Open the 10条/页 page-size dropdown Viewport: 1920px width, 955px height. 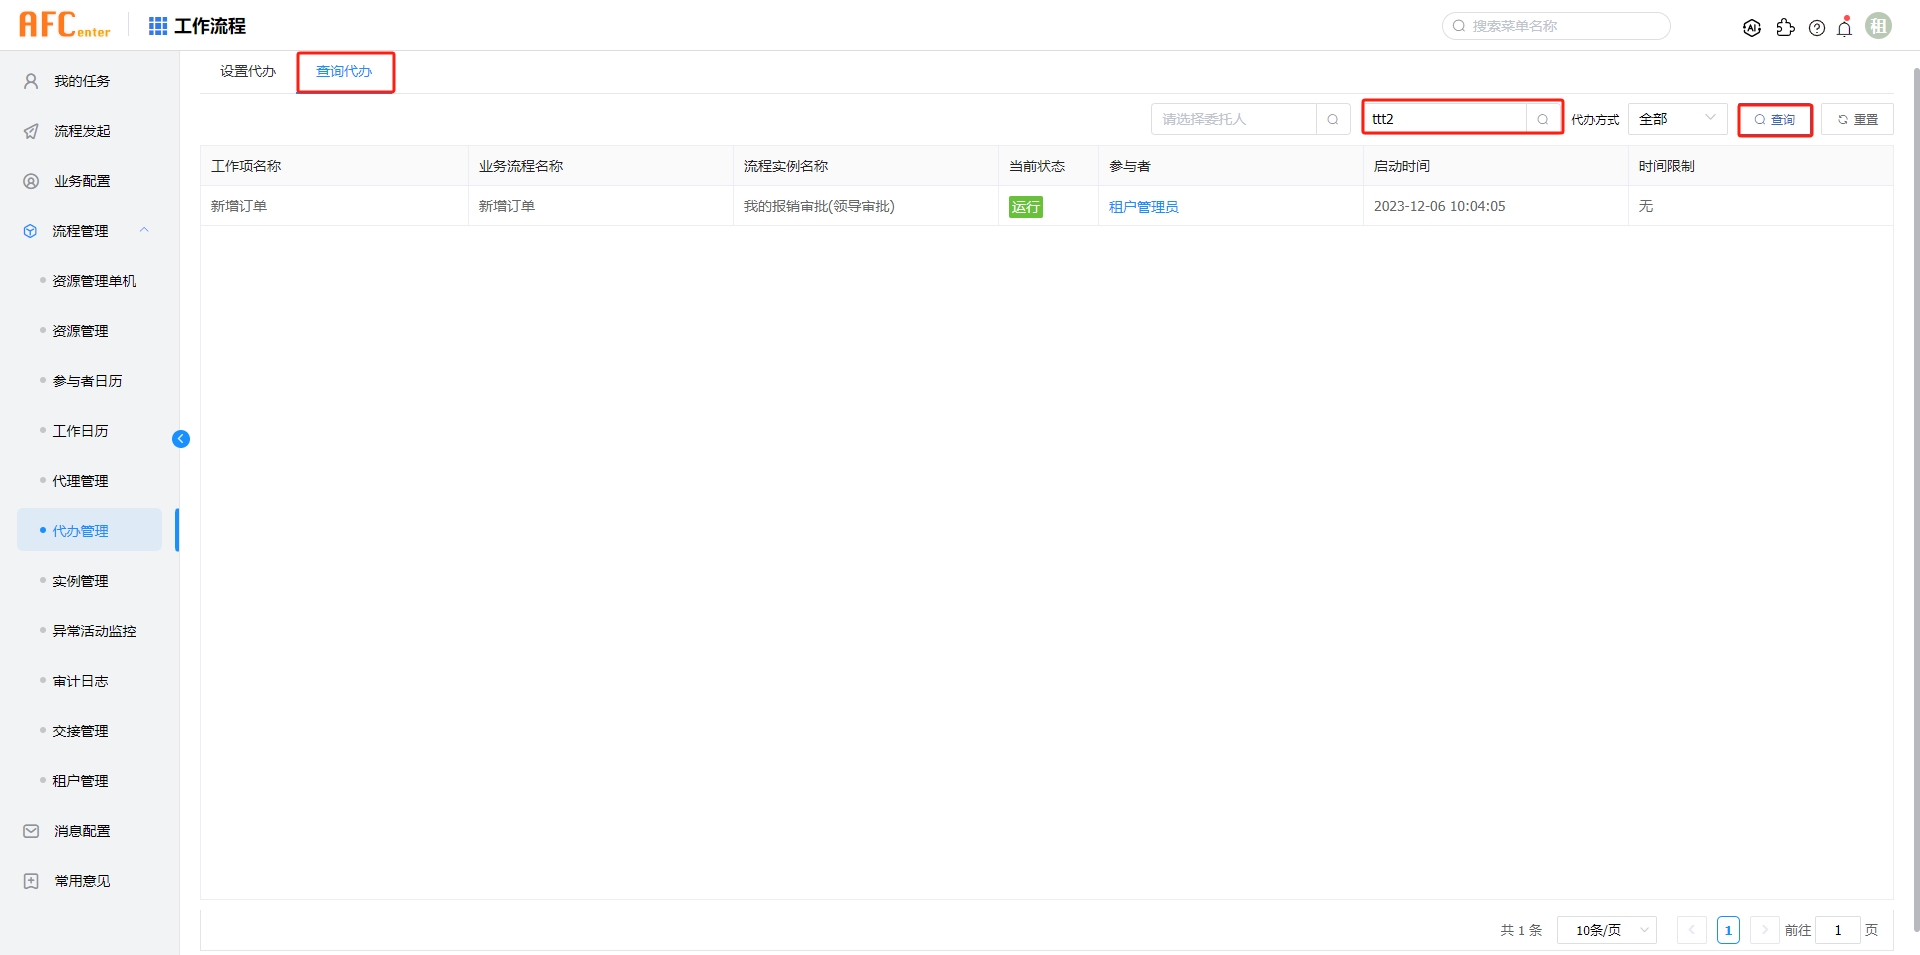point(1606,930)
